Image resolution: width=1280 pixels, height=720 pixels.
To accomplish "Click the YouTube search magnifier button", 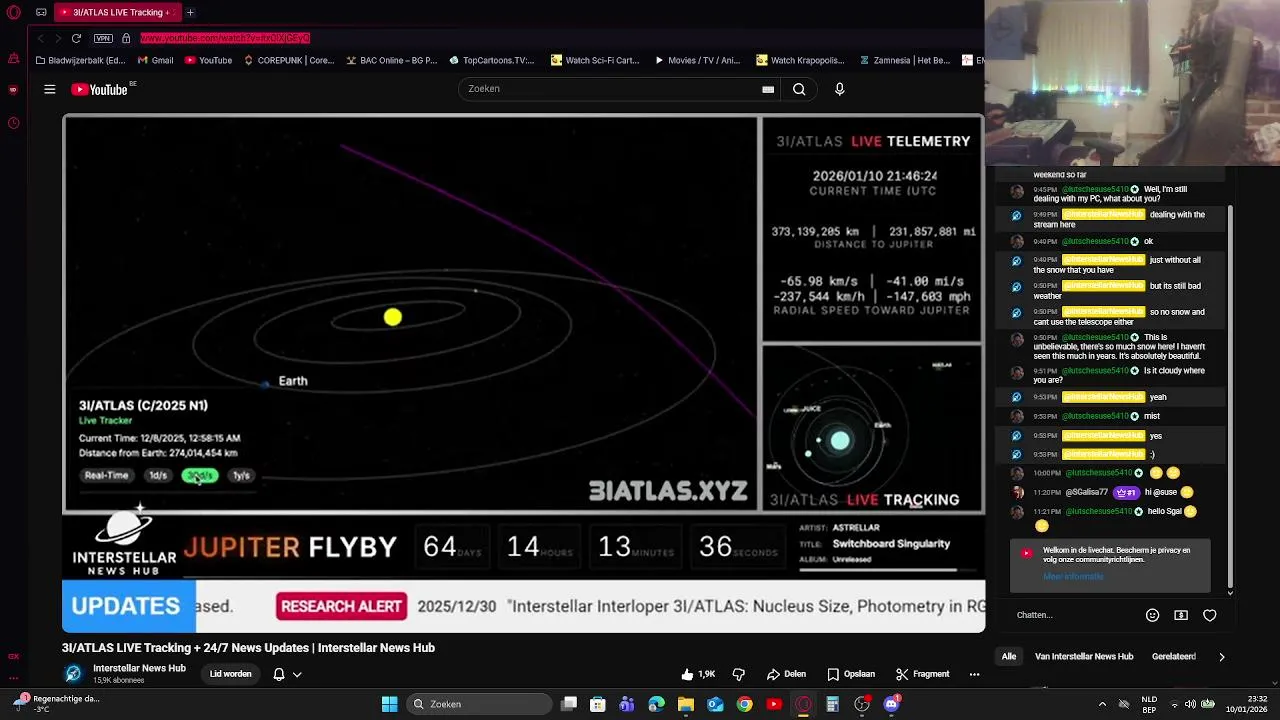I will (x=799, y=89).
